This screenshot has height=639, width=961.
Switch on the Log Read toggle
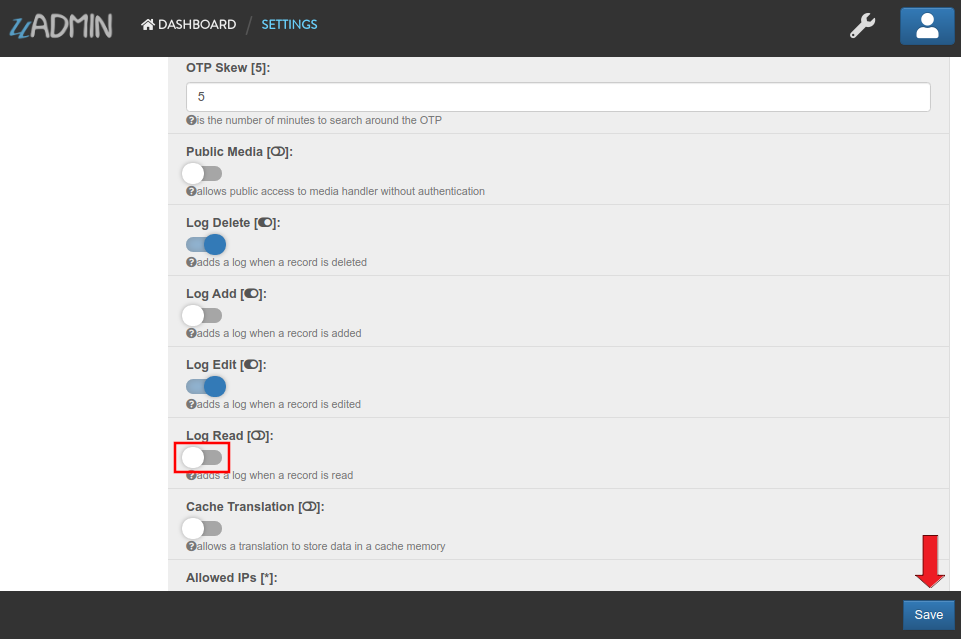coord(202,458)
